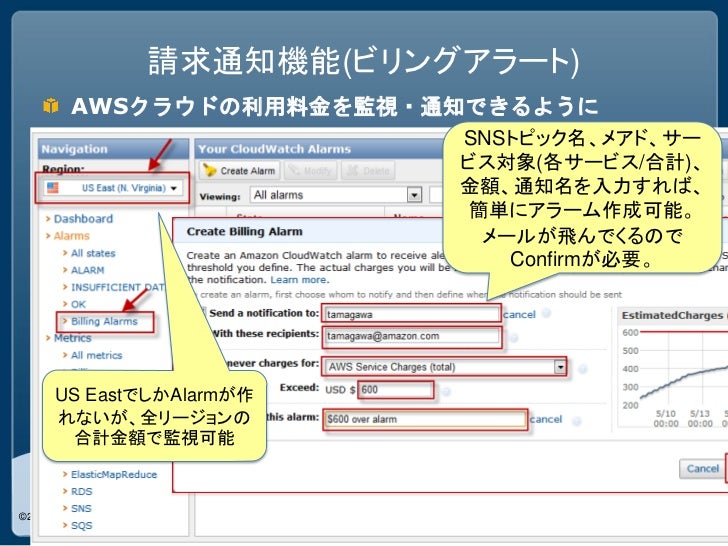Image resolution: width=728 pixels, height=546 pixels.
Task: Click the US flag icon in Region selector
Action: [x=53, y=188]
